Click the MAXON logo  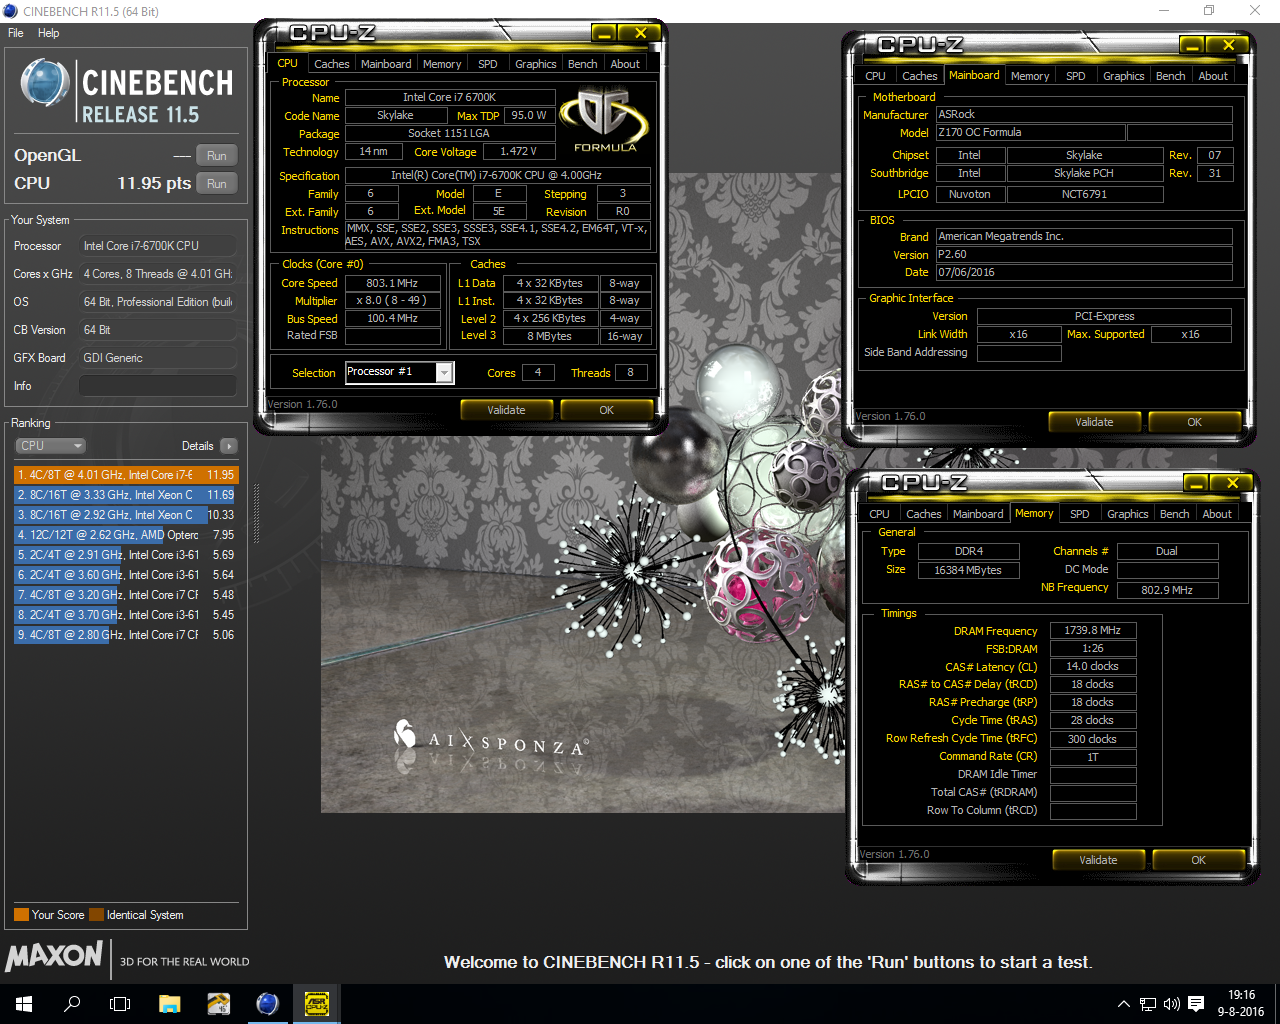(54, 955)
